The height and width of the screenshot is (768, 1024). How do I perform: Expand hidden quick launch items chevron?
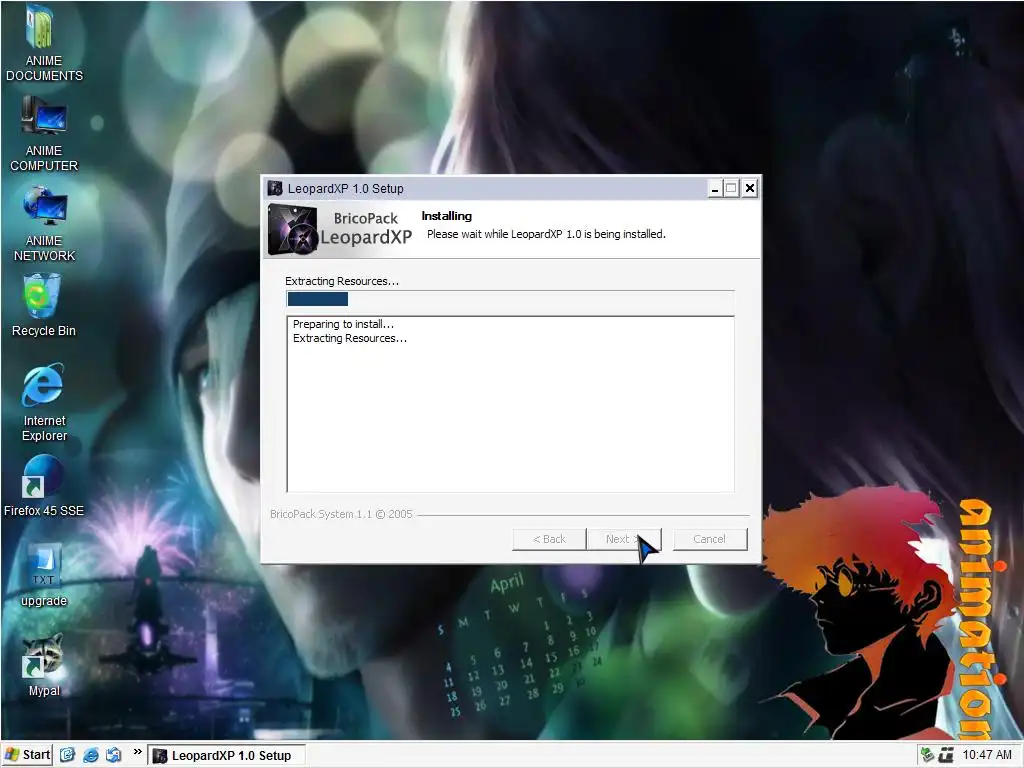[x=137, y=752]
